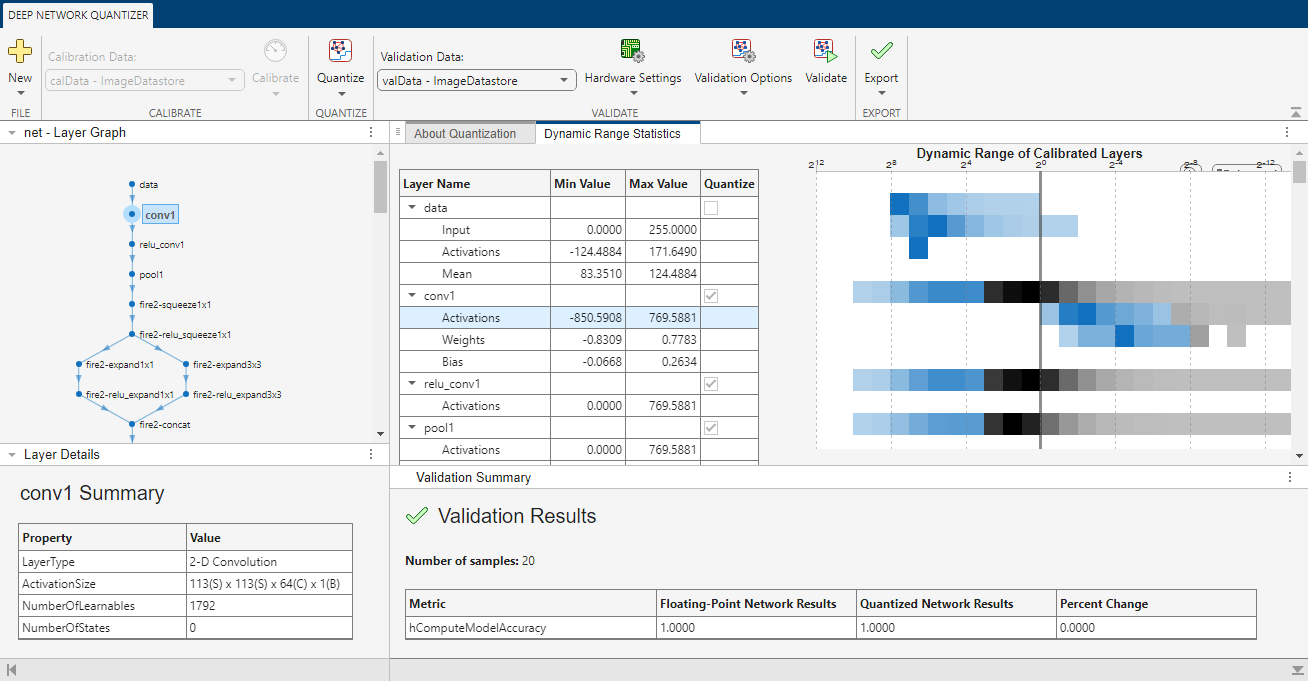The height and width of the screenshot is (681, 1308).
Task: Click the Quantize icon in toolstrip
Action: [x=341, y=51]
